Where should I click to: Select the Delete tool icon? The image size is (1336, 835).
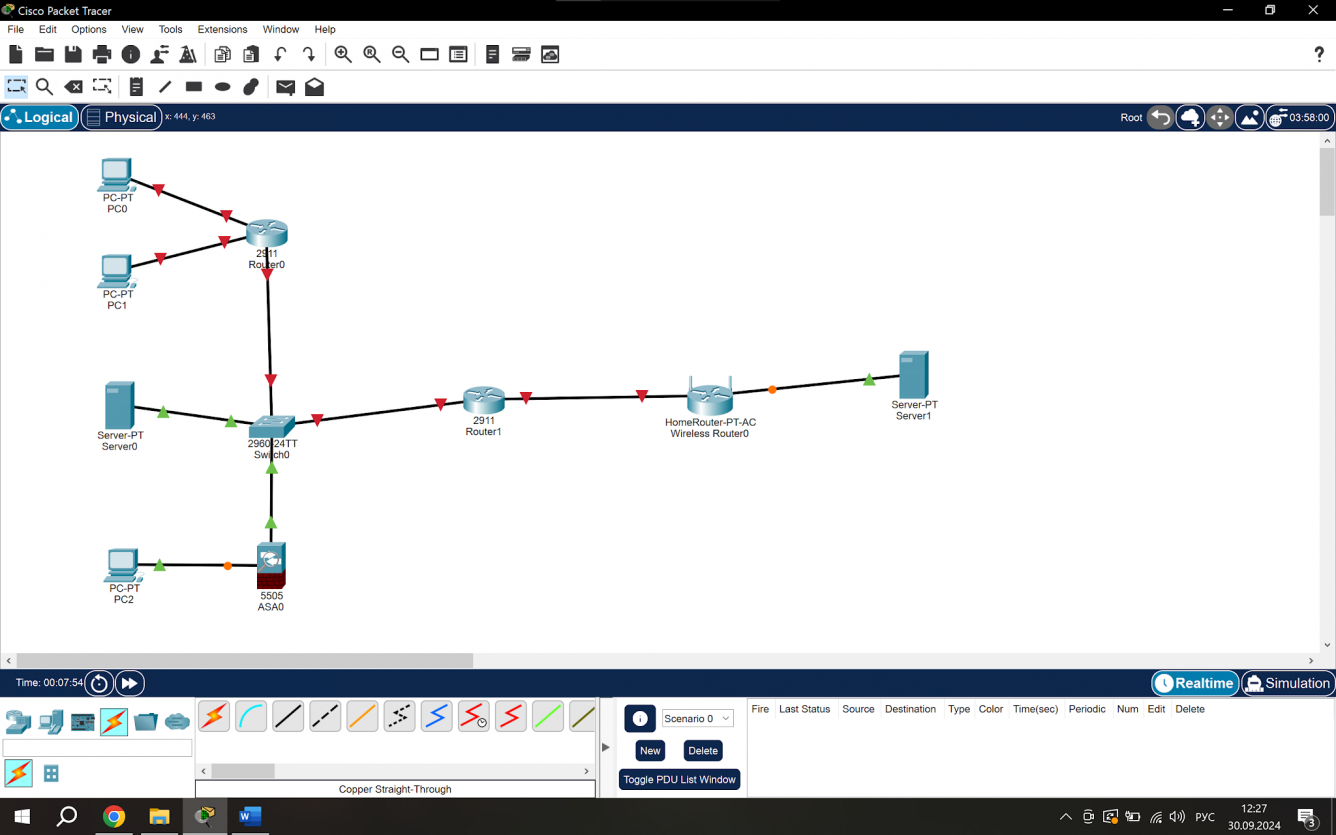pyautogui.click(x=73, y=87)
